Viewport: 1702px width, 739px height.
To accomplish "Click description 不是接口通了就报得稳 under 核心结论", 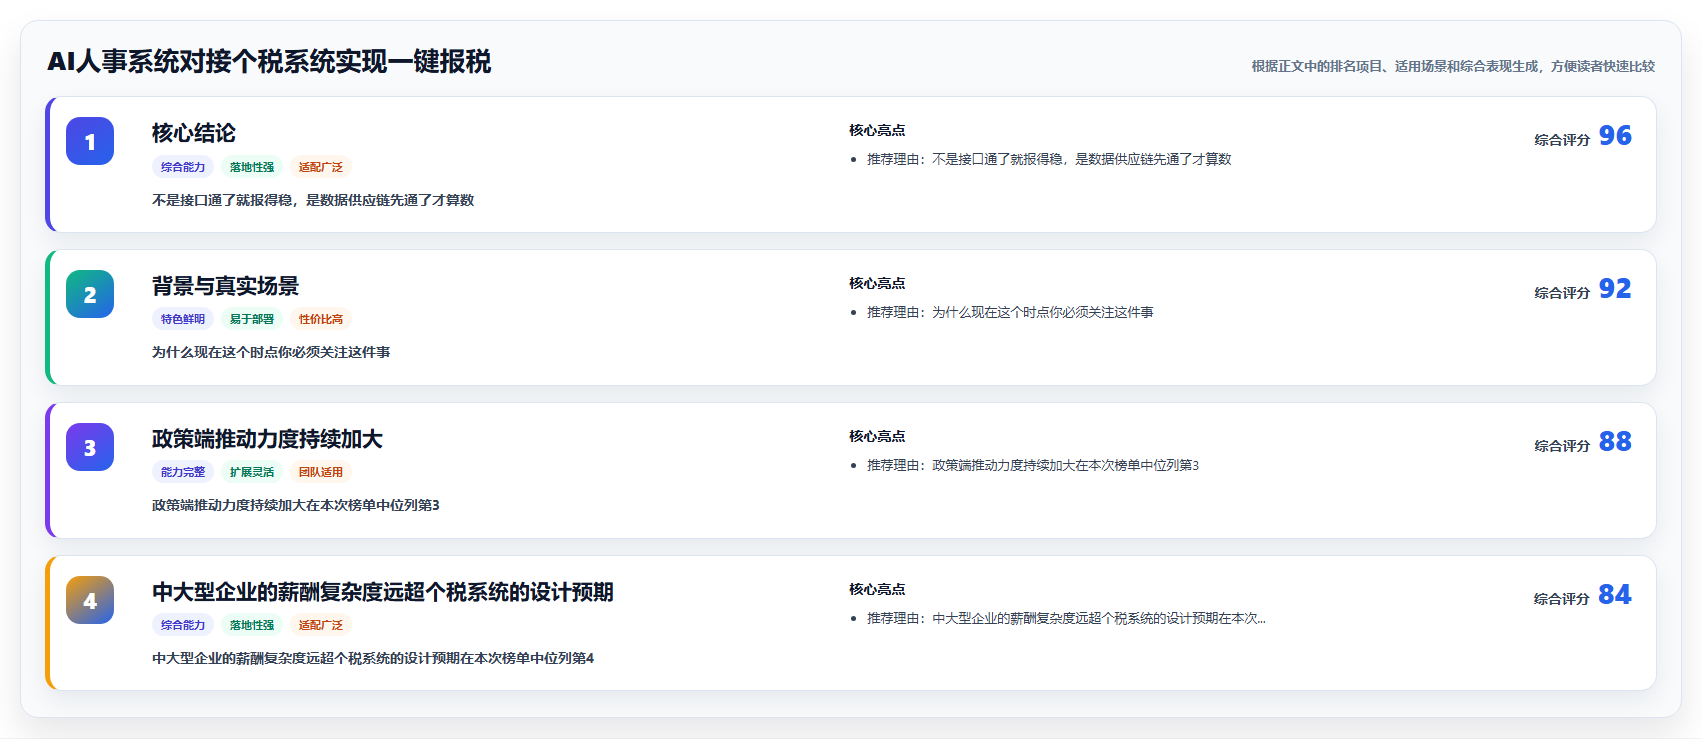I will coord(313,200).
